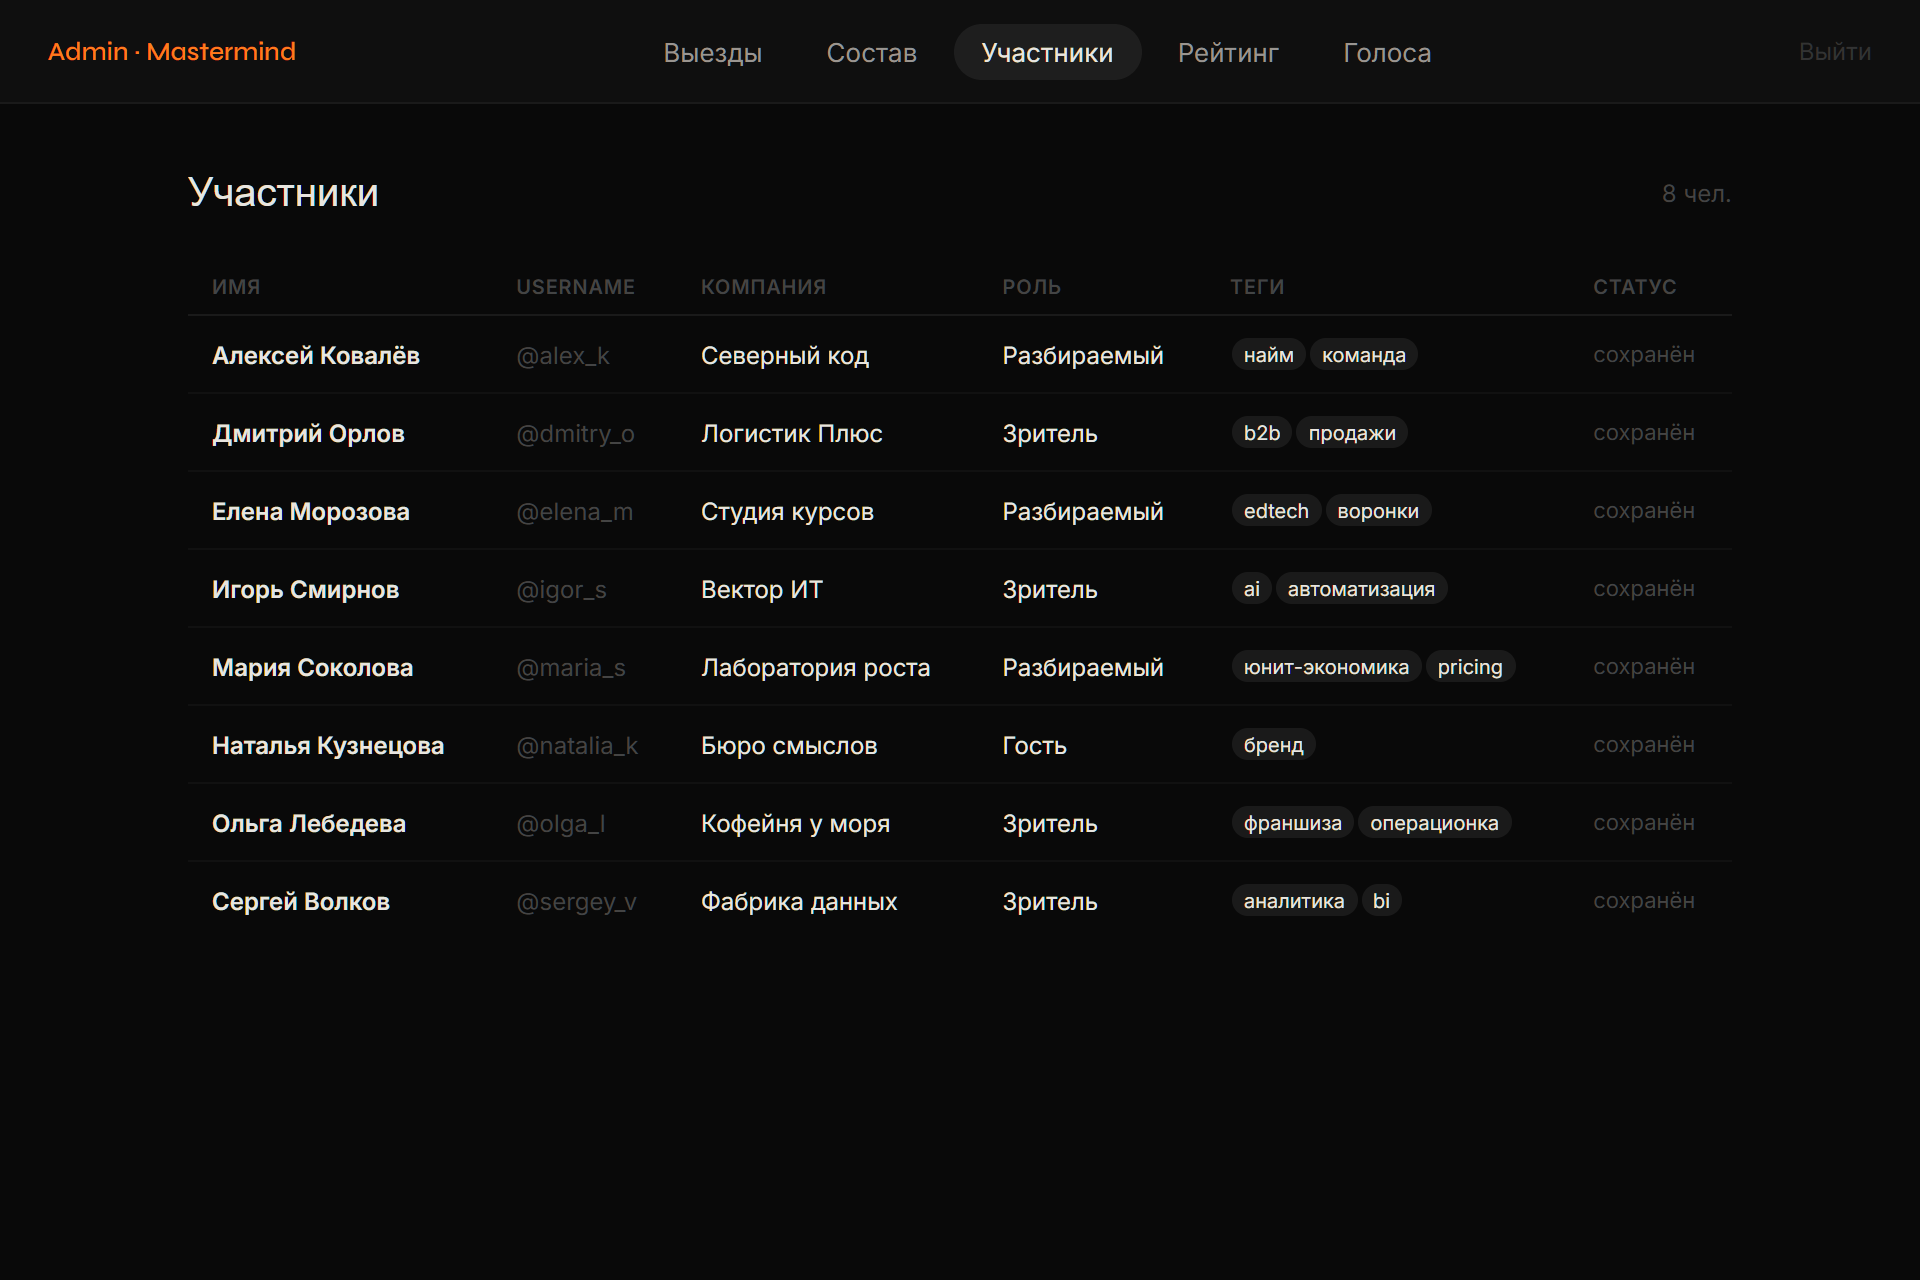
Task: Click username @alex_k
Action: pyautogui.click(x=563, y=355)
